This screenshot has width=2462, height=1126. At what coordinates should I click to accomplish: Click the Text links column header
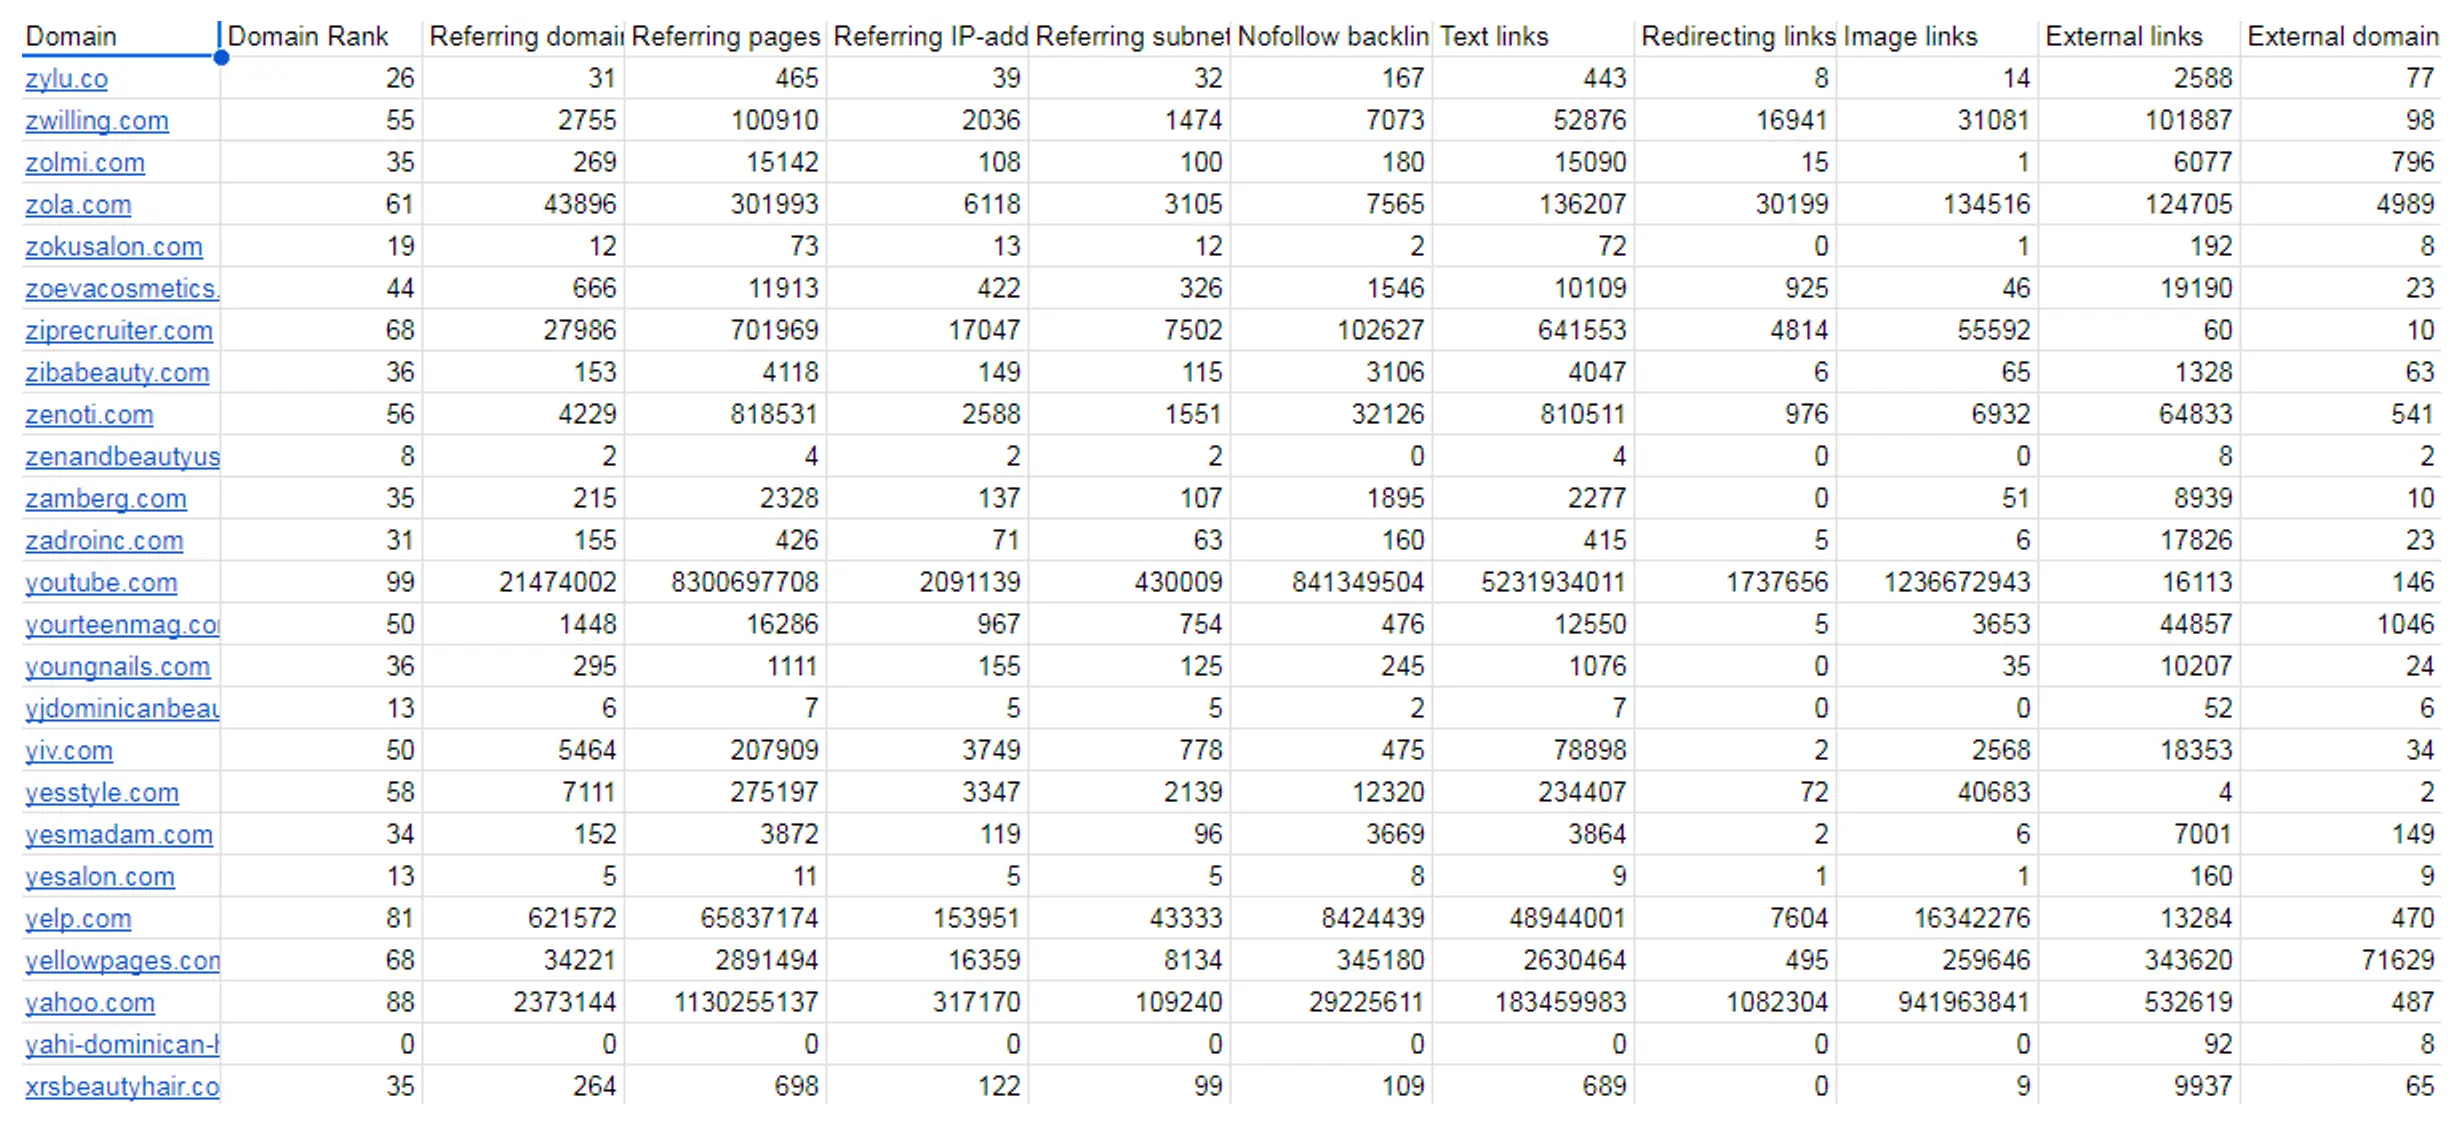(1494, 36)
